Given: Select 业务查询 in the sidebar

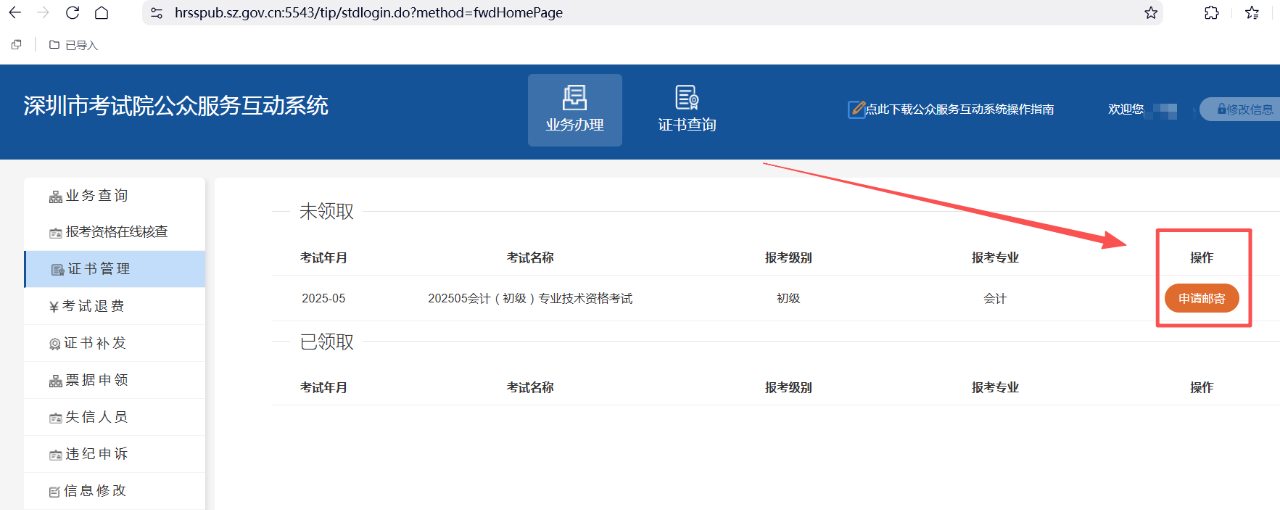Looking at the screenshot, I should click(97, 196).
